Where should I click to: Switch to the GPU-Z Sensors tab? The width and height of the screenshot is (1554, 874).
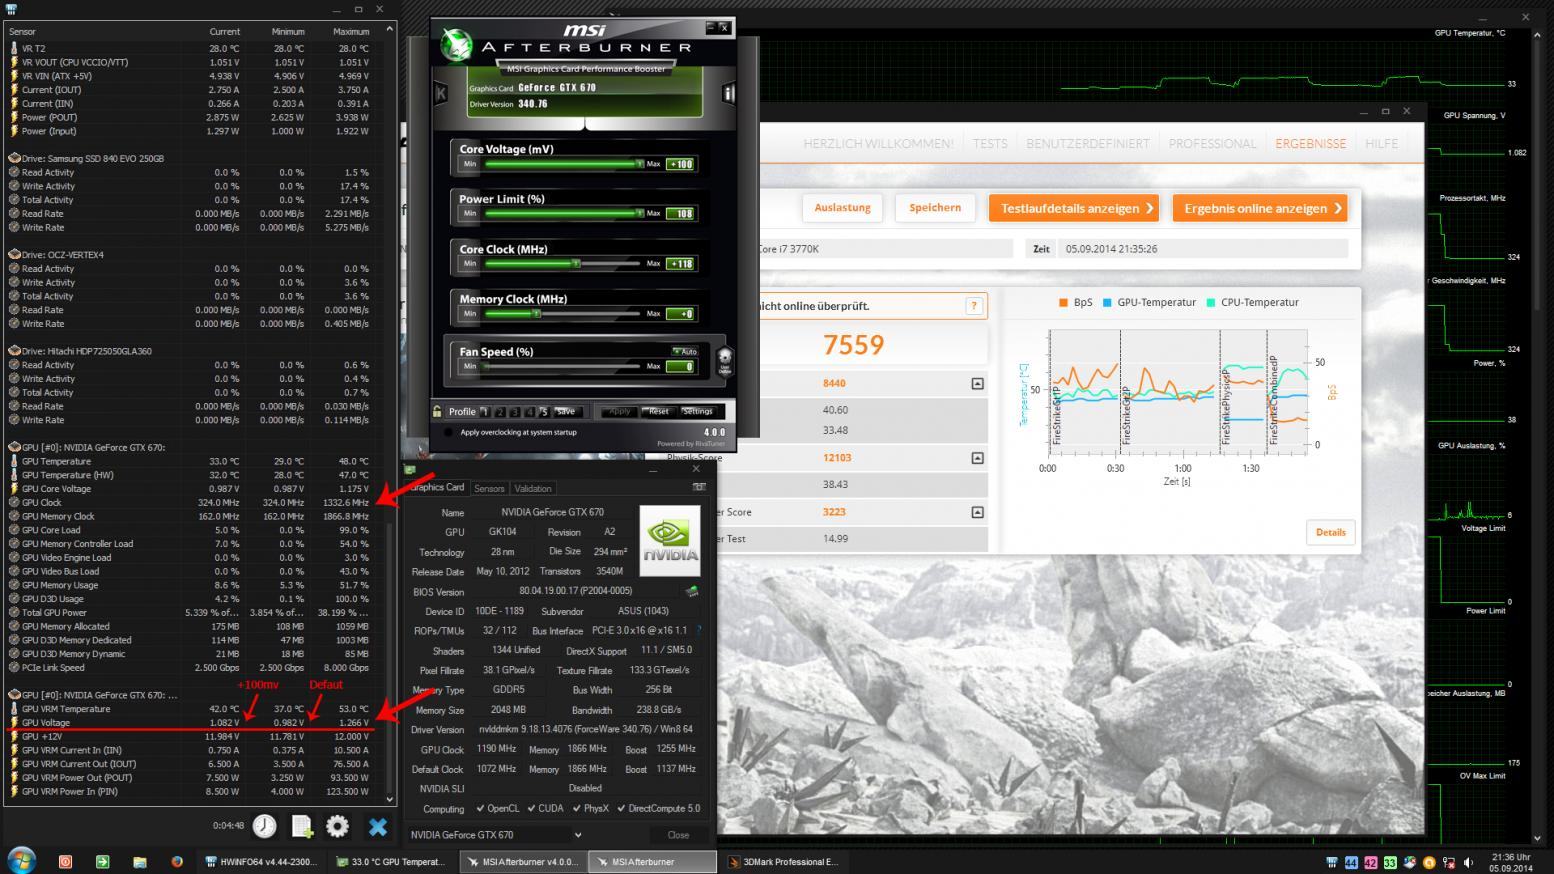tap(489, 488)
